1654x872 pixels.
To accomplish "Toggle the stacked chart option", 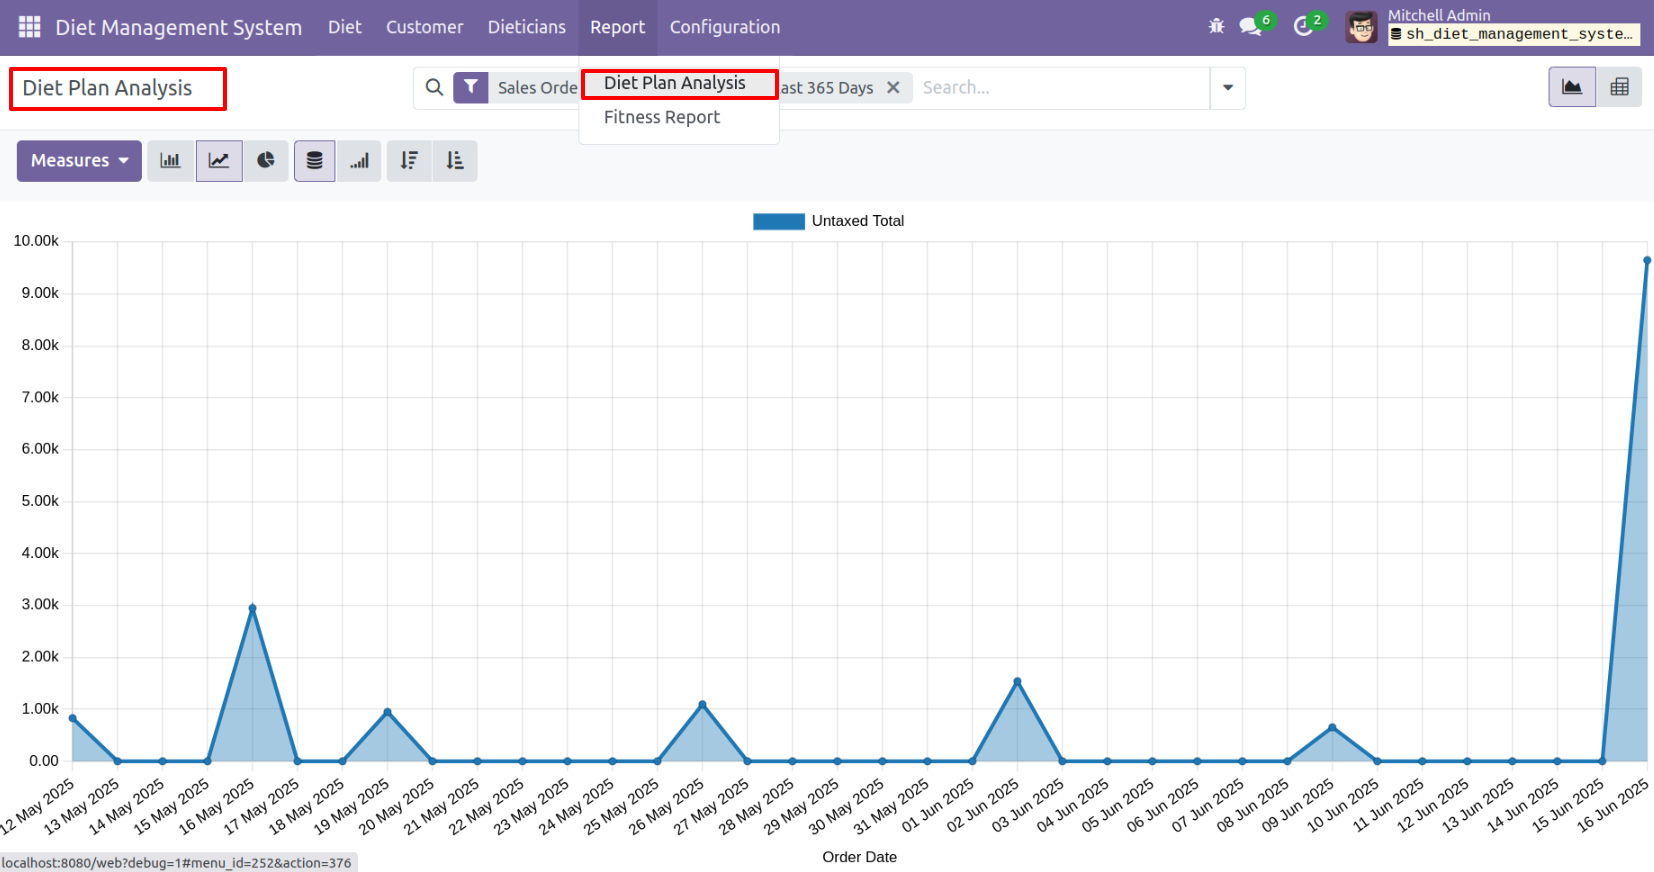I will point(314,161).
